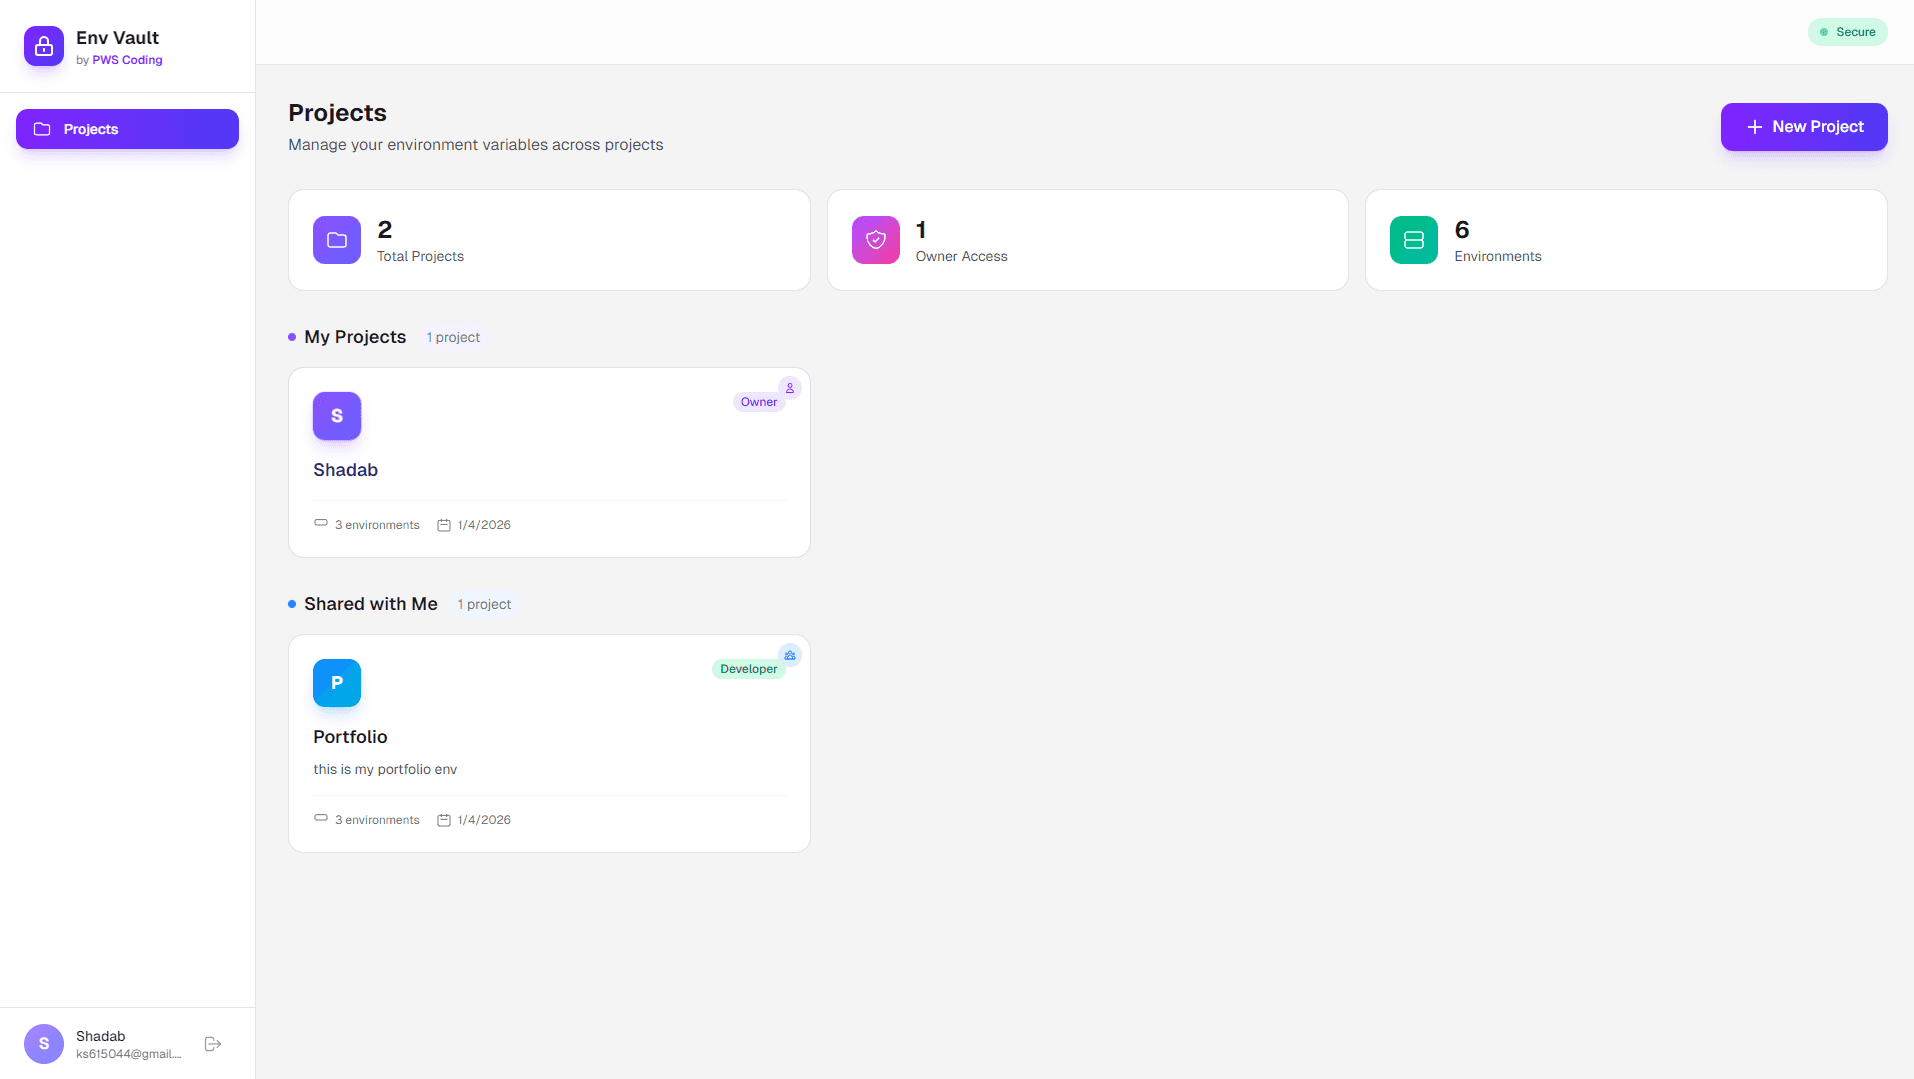
Task: Click the Shadab account avatar at bottom left
Action: click(43, 1043)
